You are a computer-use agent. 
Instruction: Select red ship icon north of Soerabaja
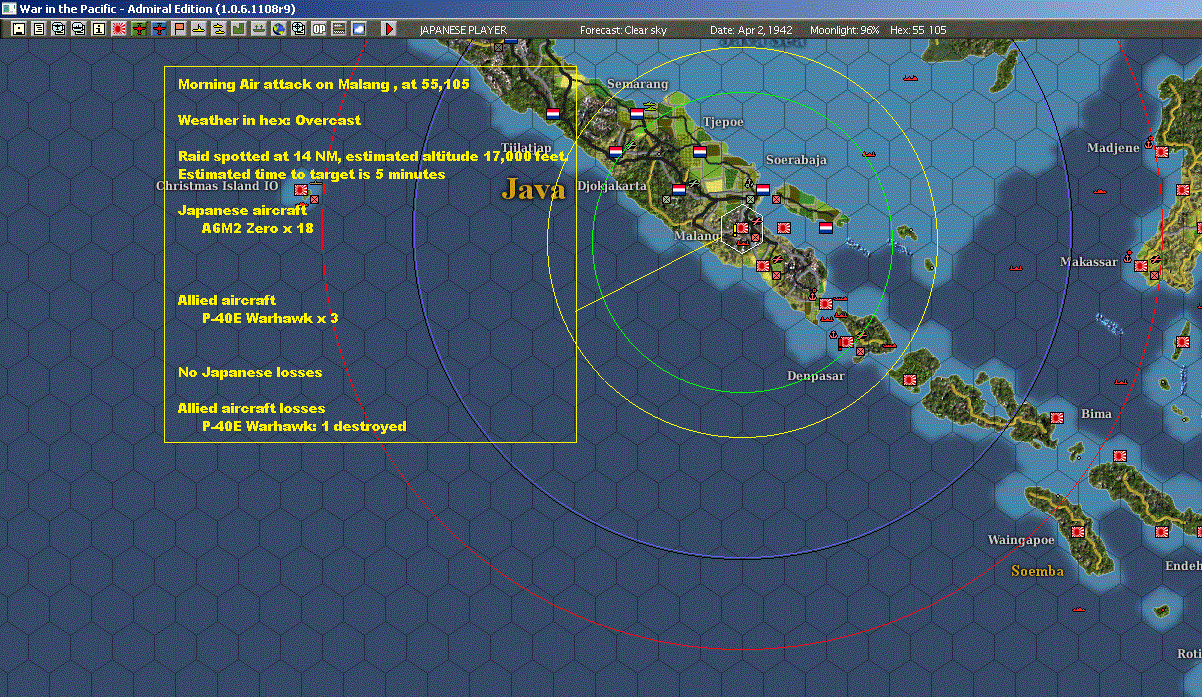(868, 154)
